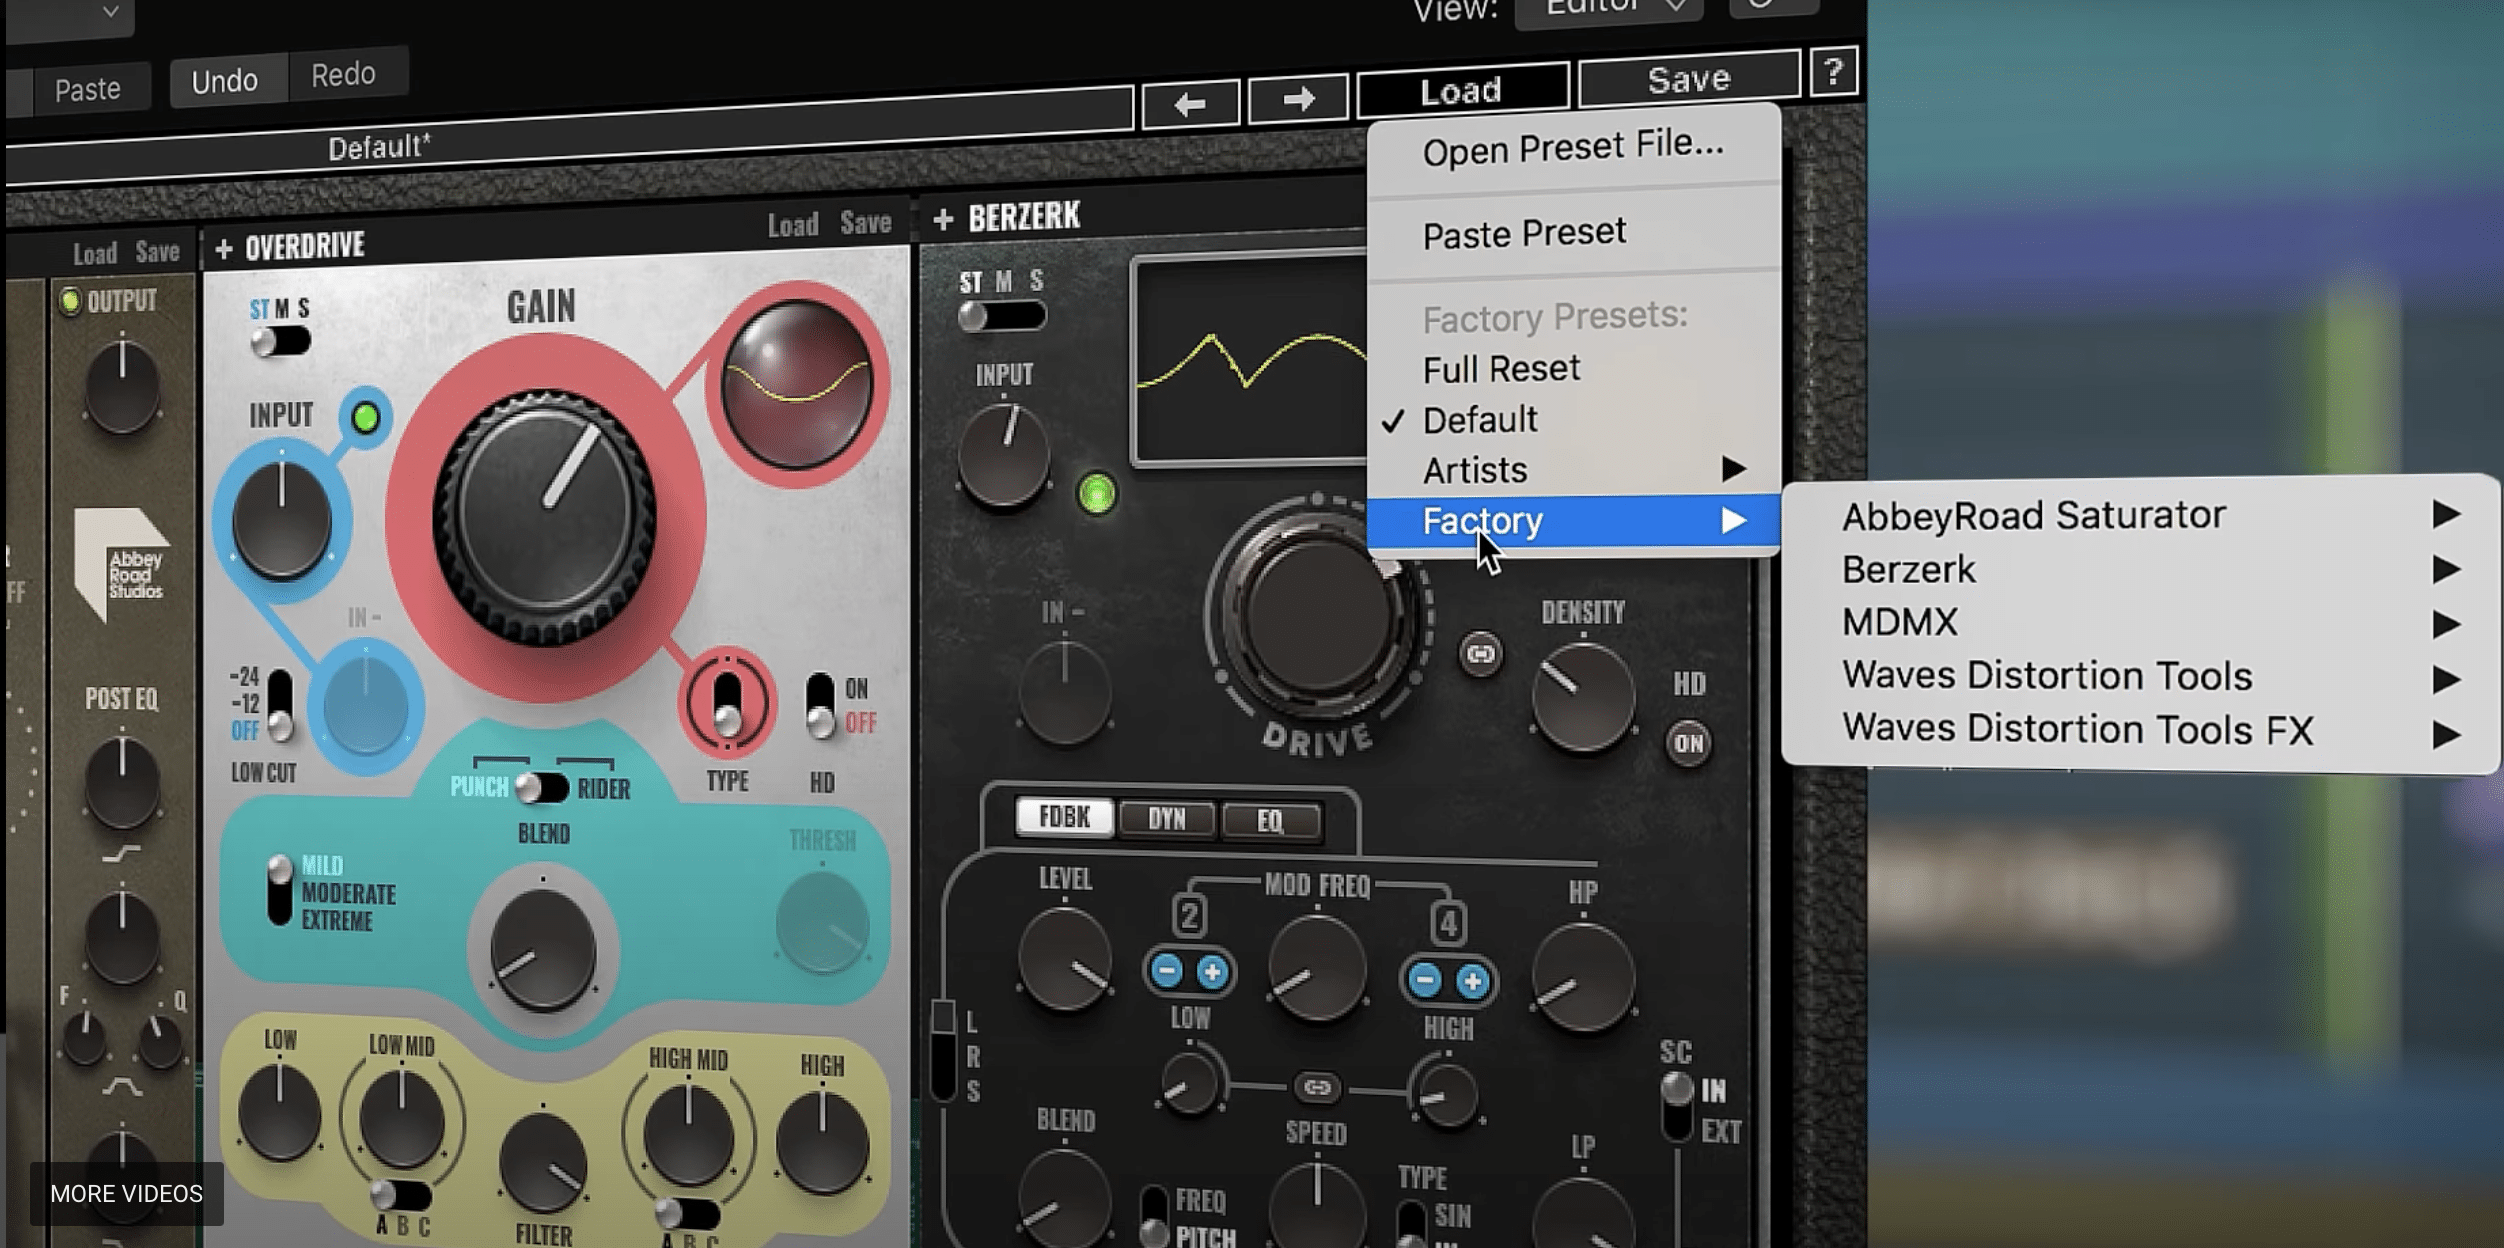The image size is (2504, 1248).
Task: Click the plus icon beside BERZERK
Action: coord(942,218)
